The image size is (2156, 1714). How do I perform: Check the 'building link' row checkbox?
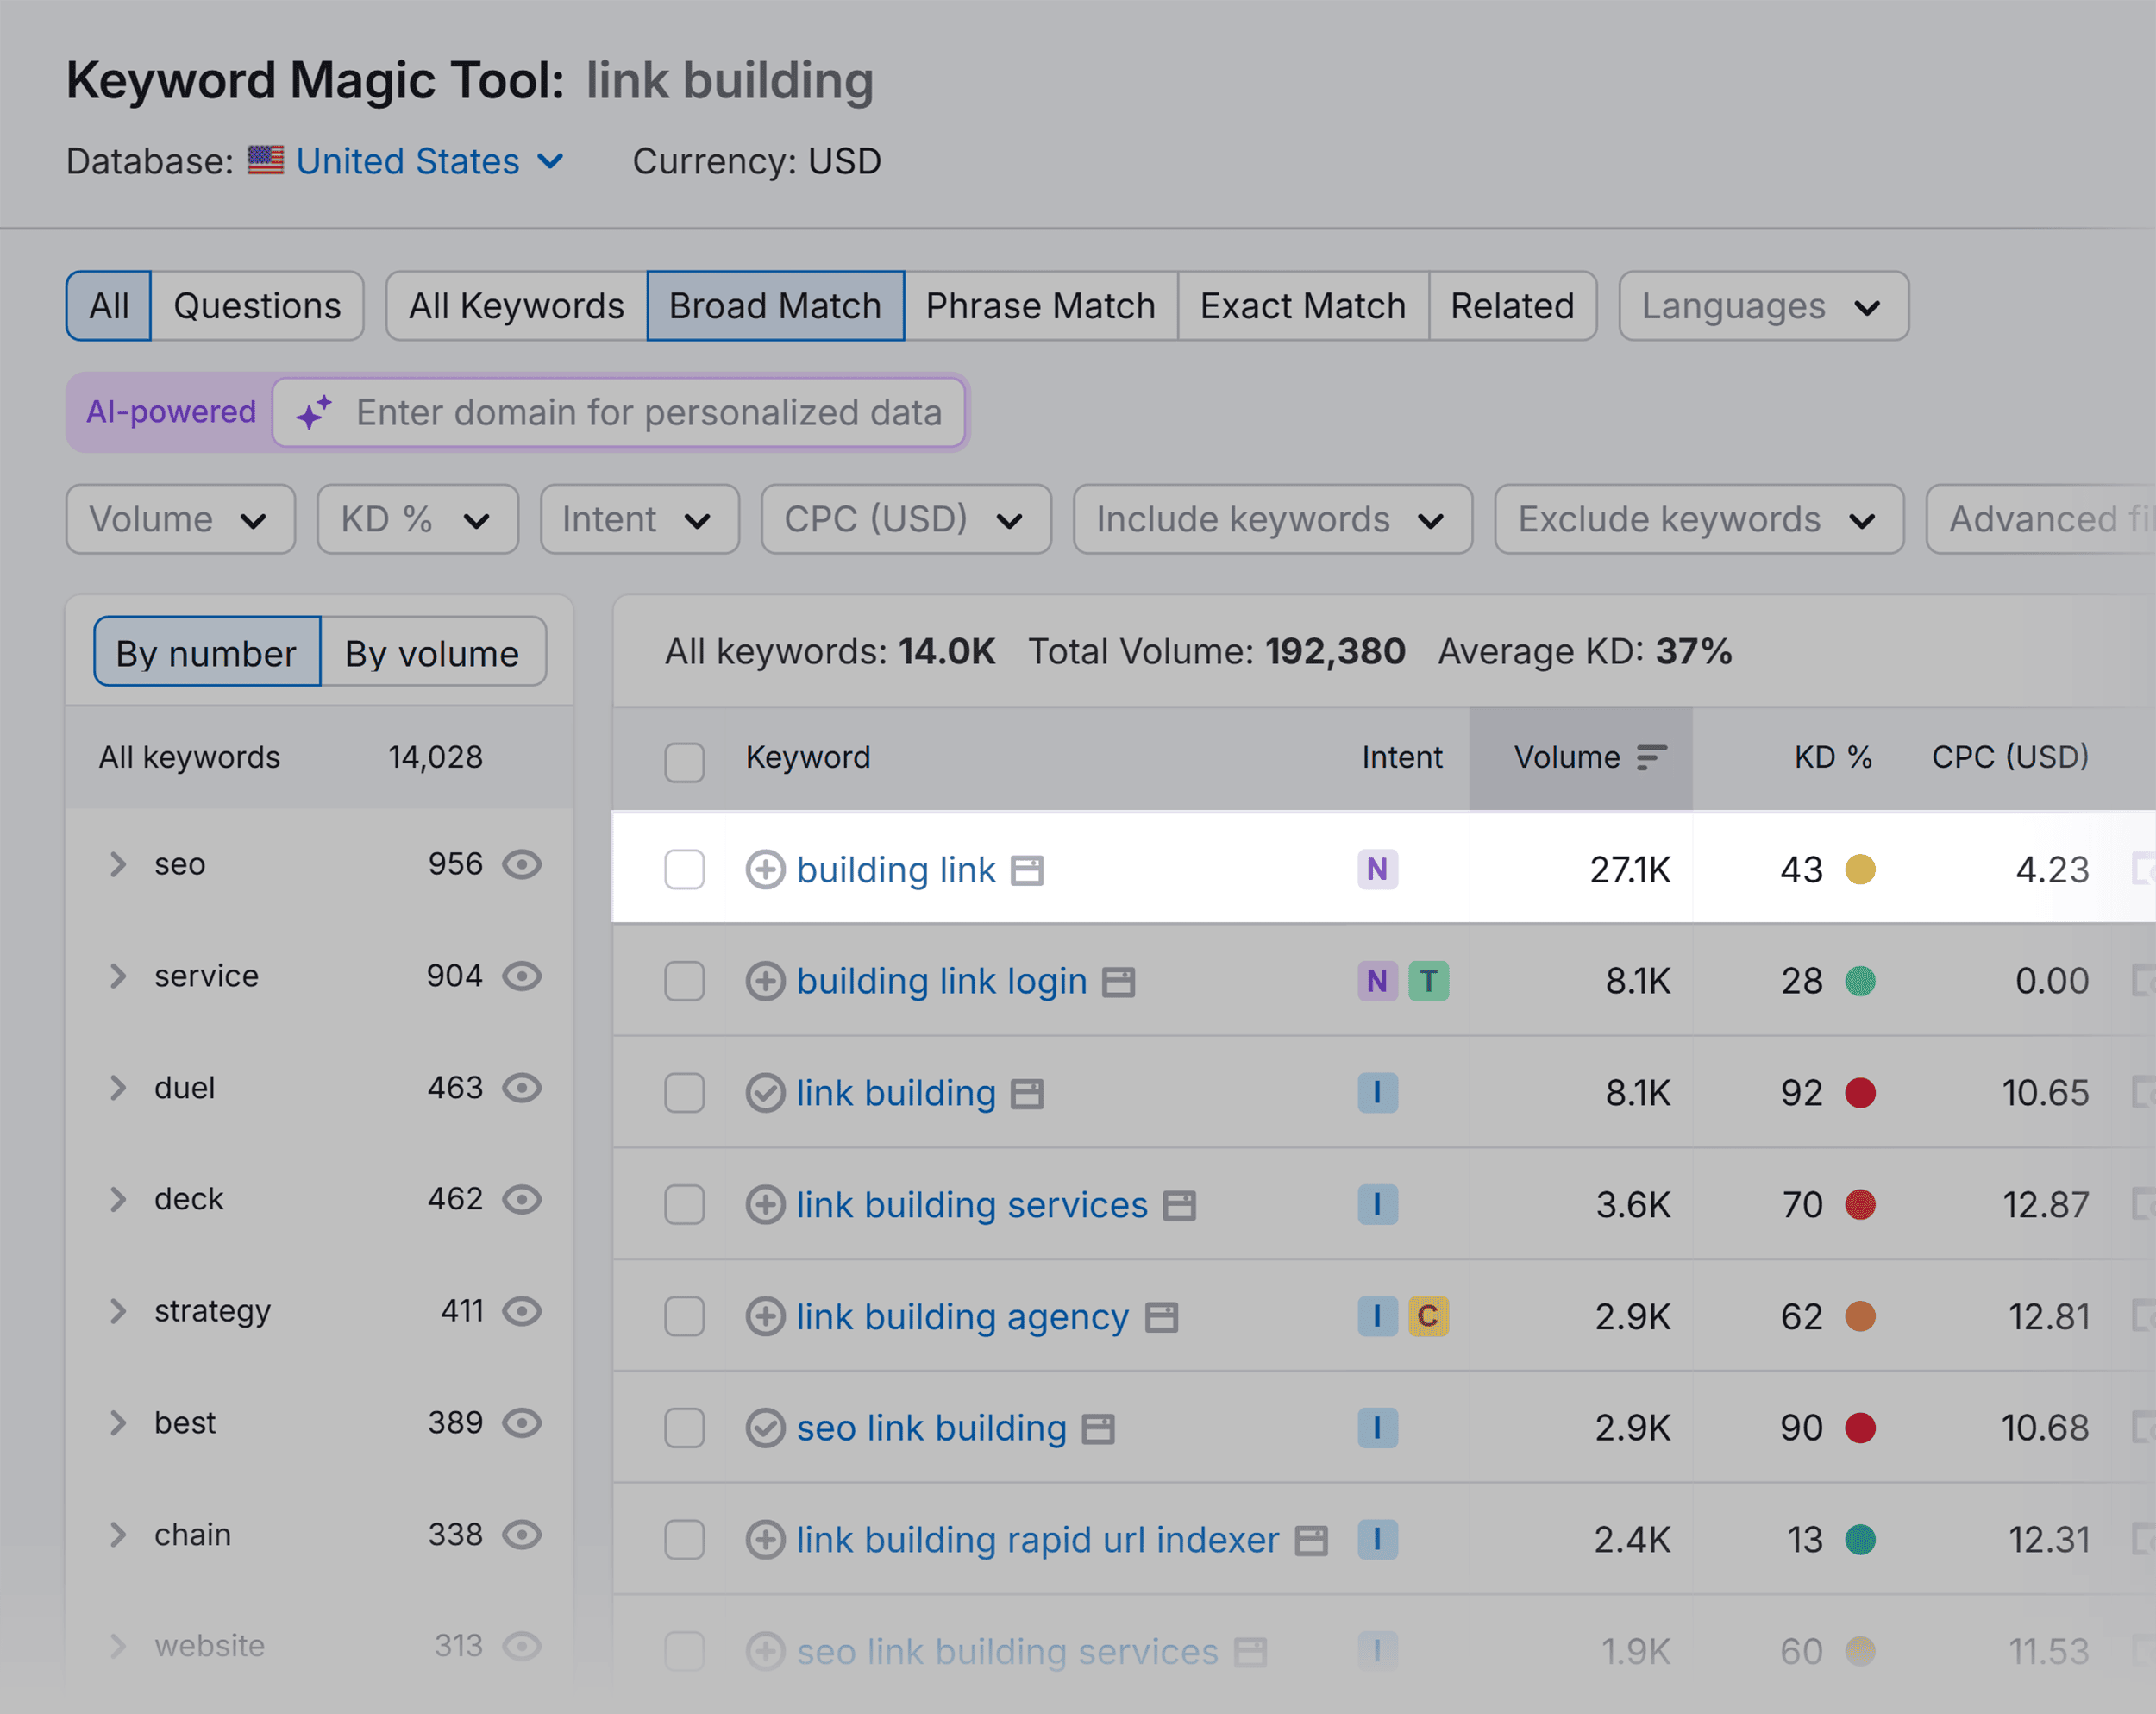pos(684,869)
